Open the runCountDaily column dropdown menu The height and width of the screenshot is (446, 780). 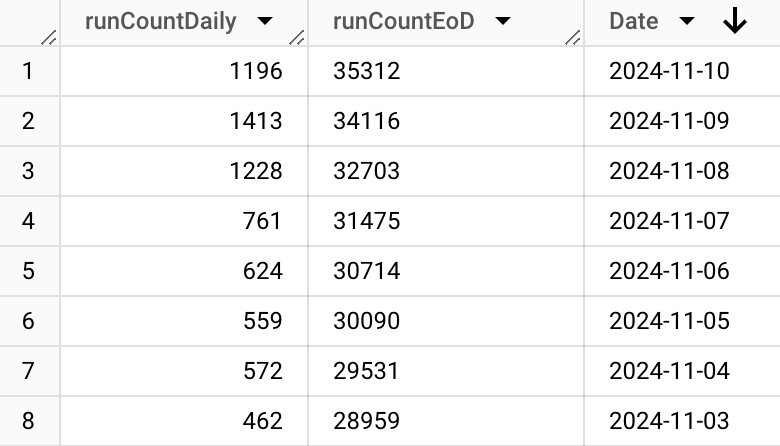tap(265, 21)
